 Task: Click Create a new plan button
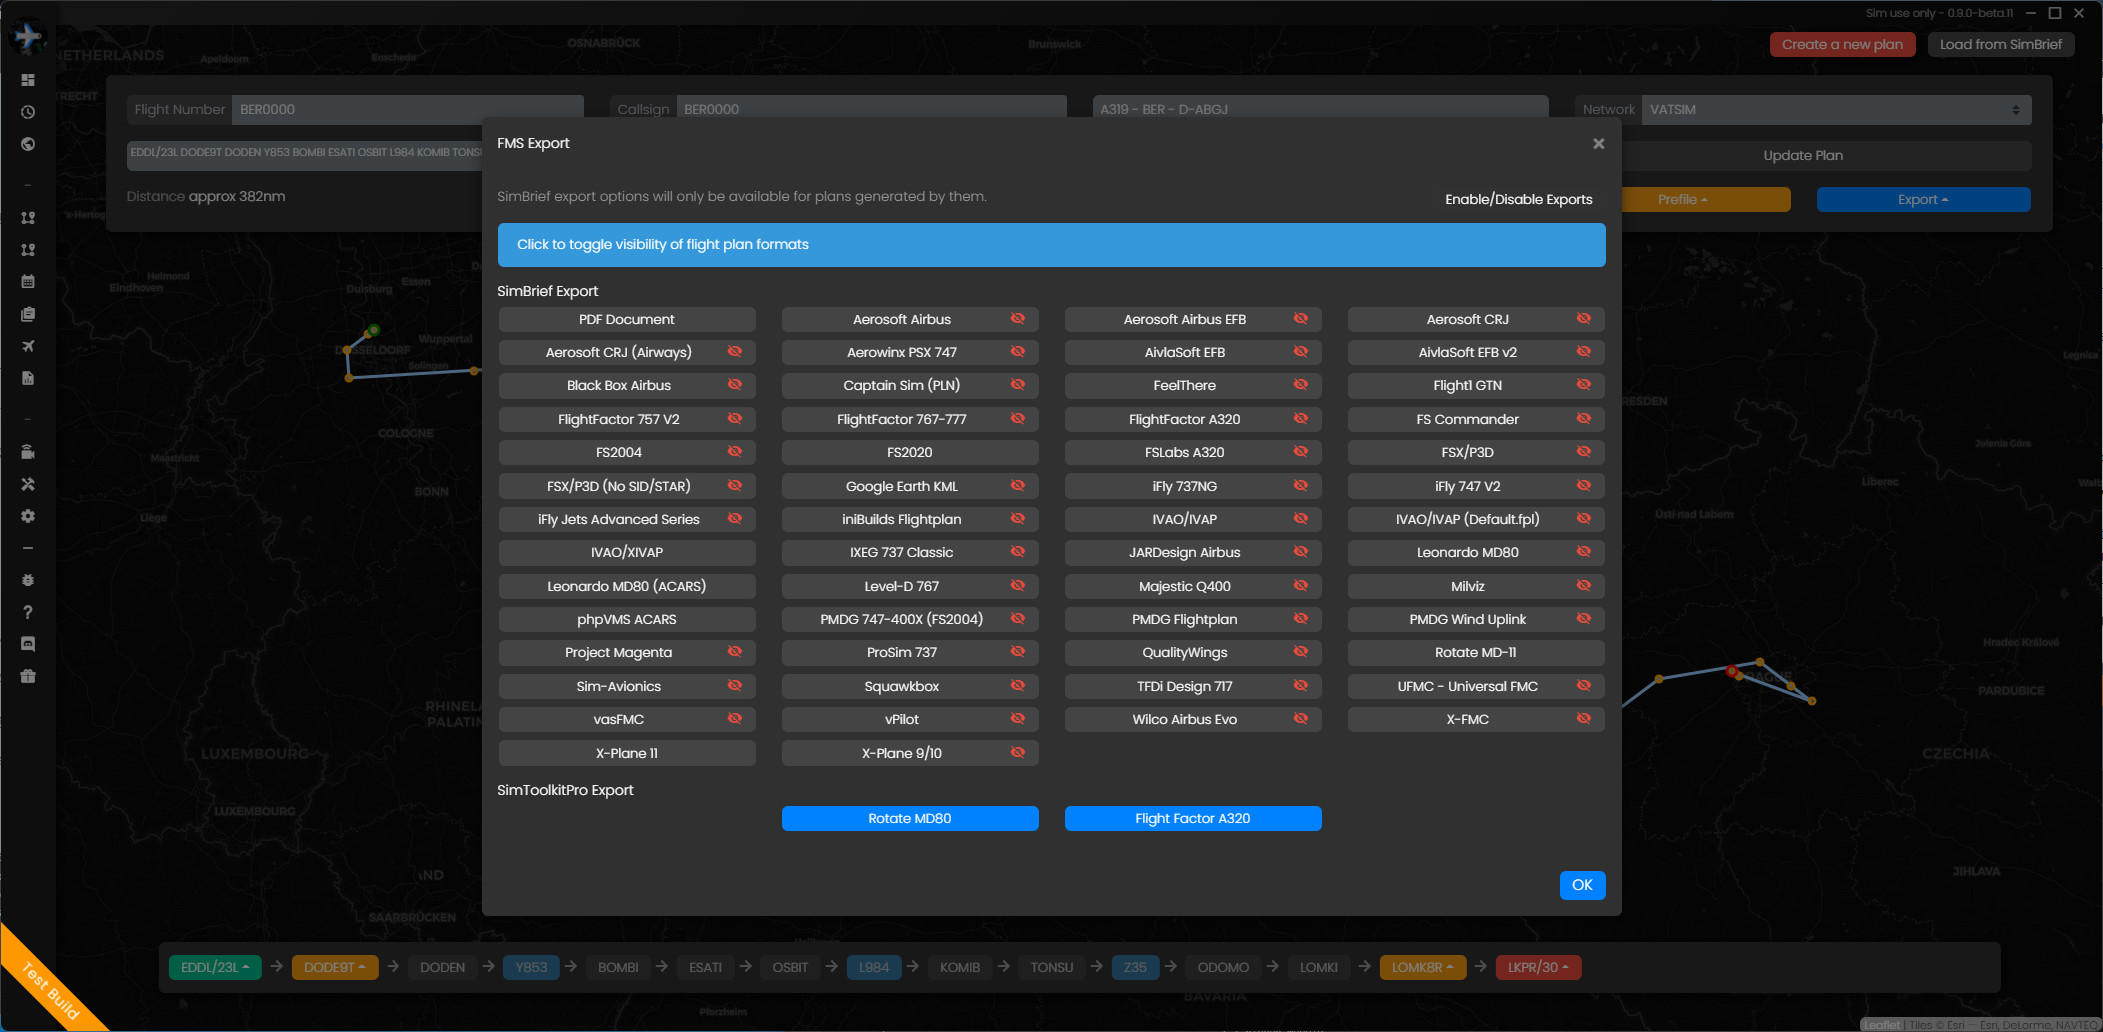[x=1842, y=44]
